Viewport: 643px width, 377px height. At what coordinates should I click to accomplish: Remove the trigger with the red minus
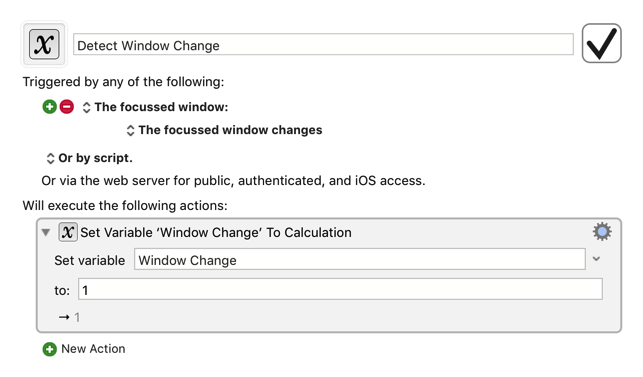67,107
